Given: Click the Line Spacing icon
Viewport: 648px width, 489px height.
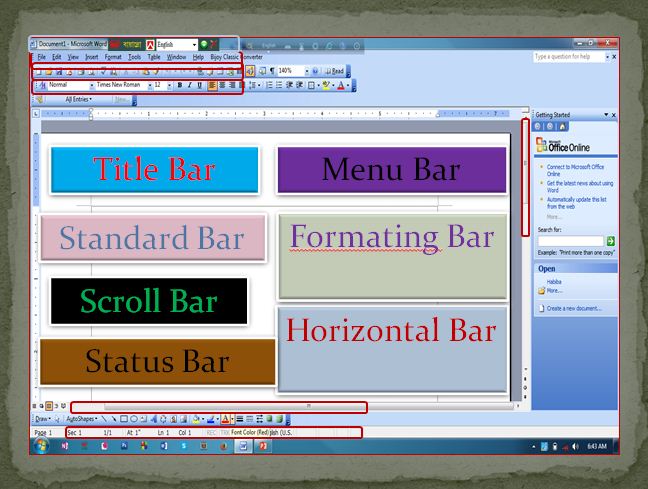Looking at the screenshot, I should [x=253, y=85].
